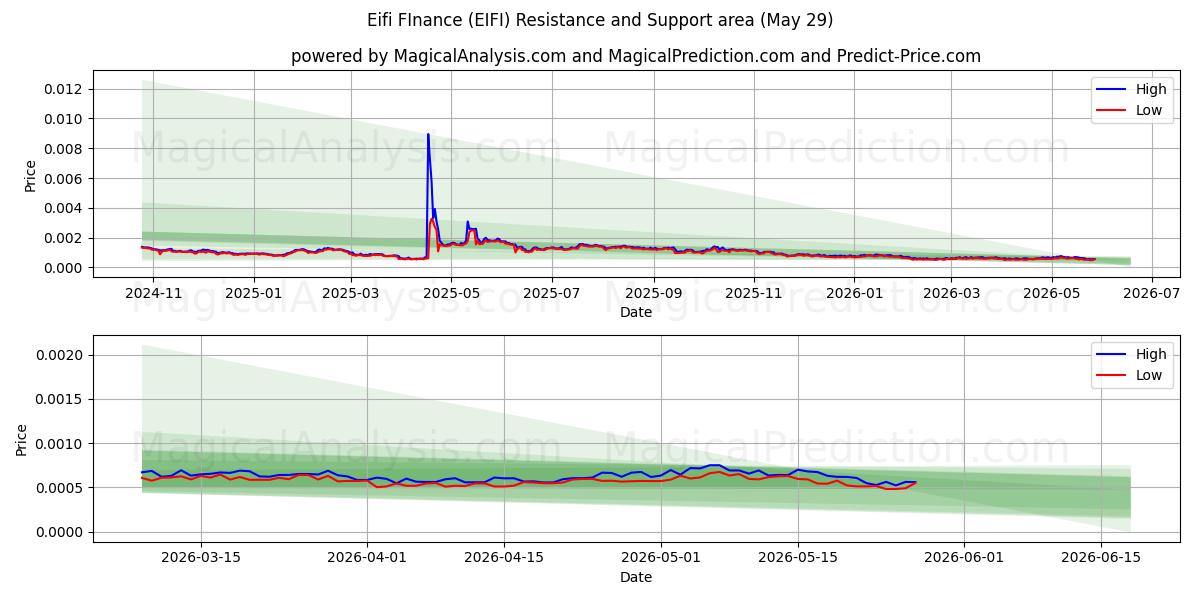Screen dimensions: 1200x600
Task: Click the '2025-05' x-axis tick label
Action: pos(450,292)
